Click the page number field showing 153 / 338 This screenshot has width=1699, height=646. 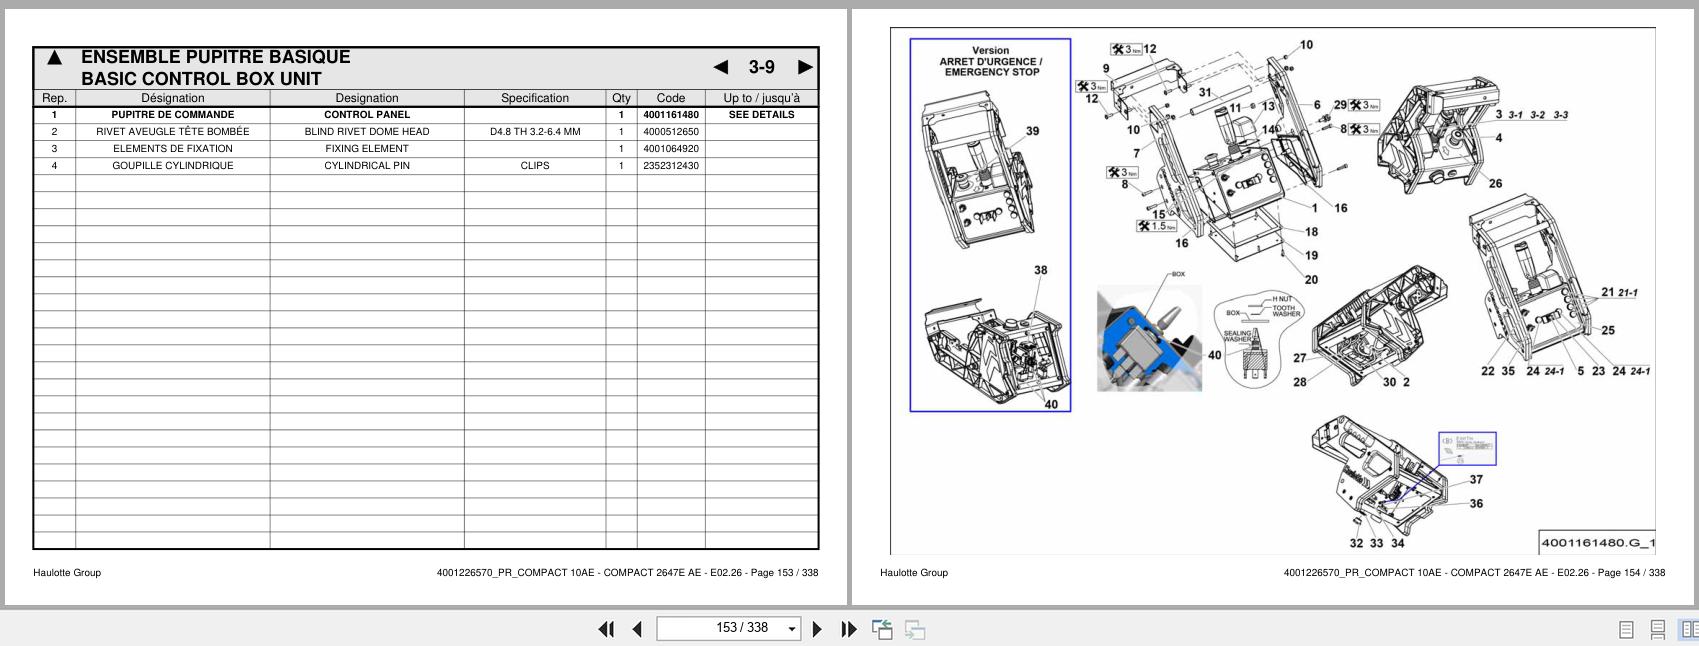pos(729,628)
